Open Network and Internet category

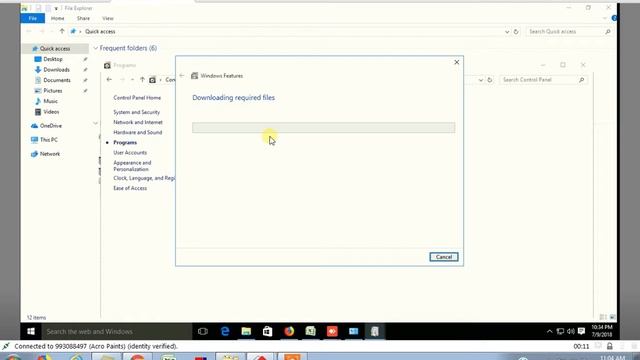click(138, 122)
